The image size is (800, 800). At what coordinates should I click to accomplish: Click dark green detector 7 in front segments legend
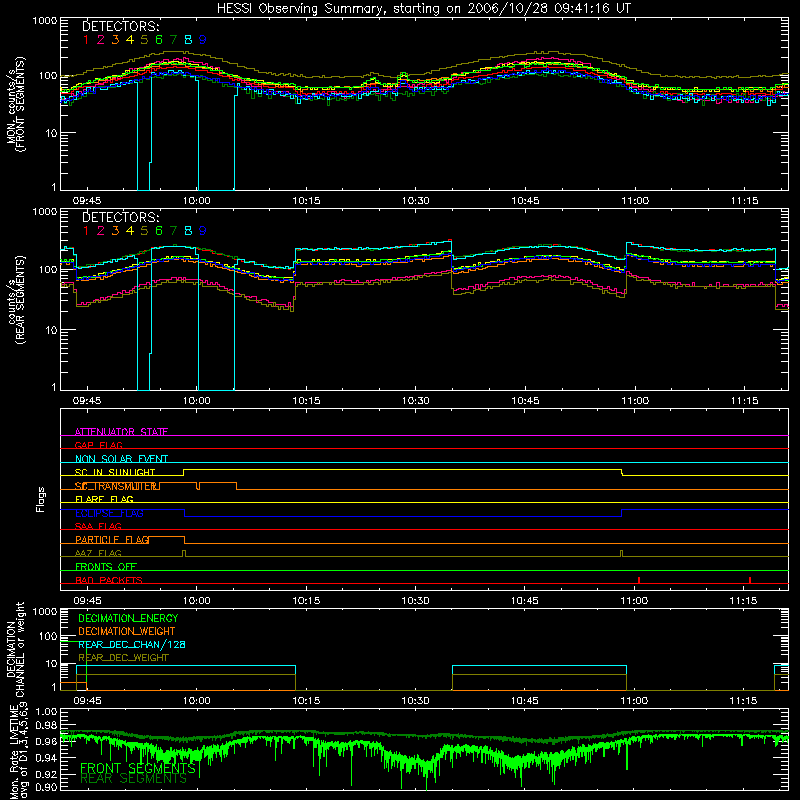174,40
